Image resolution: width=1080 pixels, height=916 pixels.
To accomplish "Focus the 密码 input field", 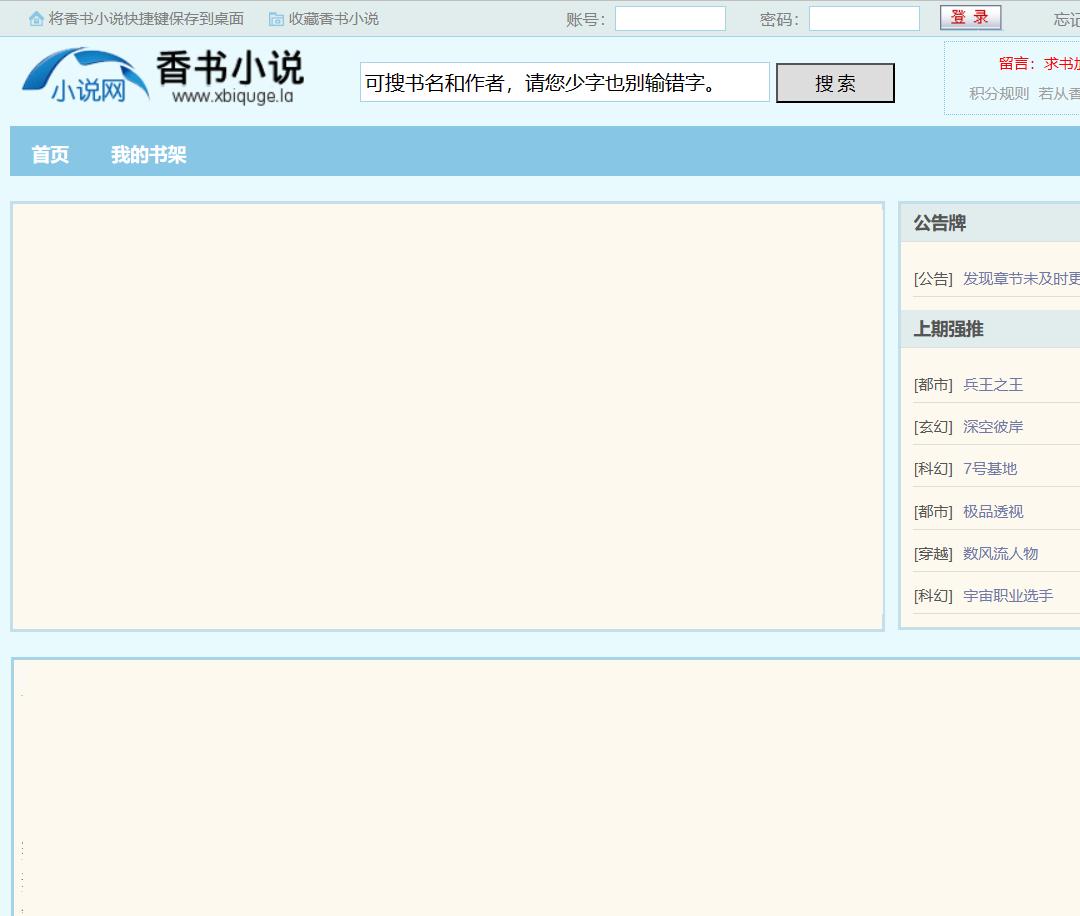I will click(x=864, y=19).
